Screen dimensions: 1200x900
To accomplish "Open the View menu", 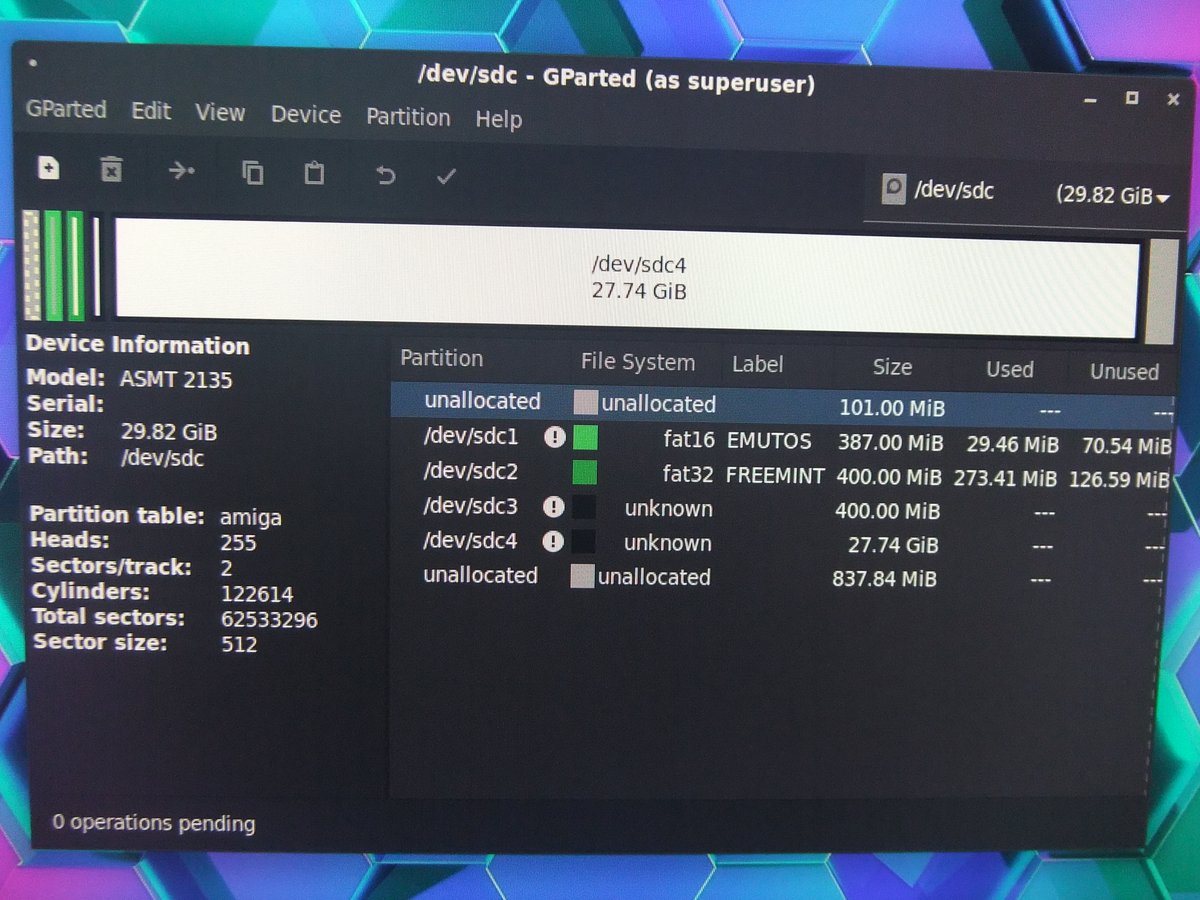I will coord(220,113).
